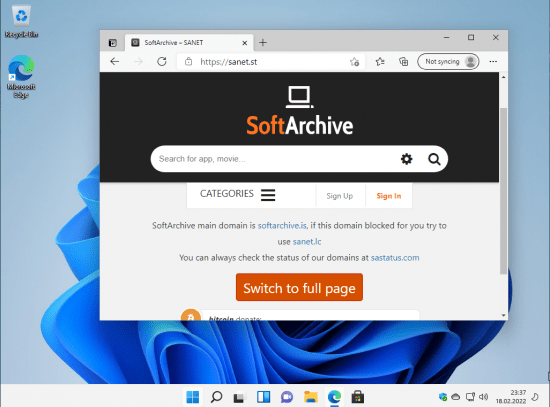Click OneDrive cloud tray icon

click(456, 397)
